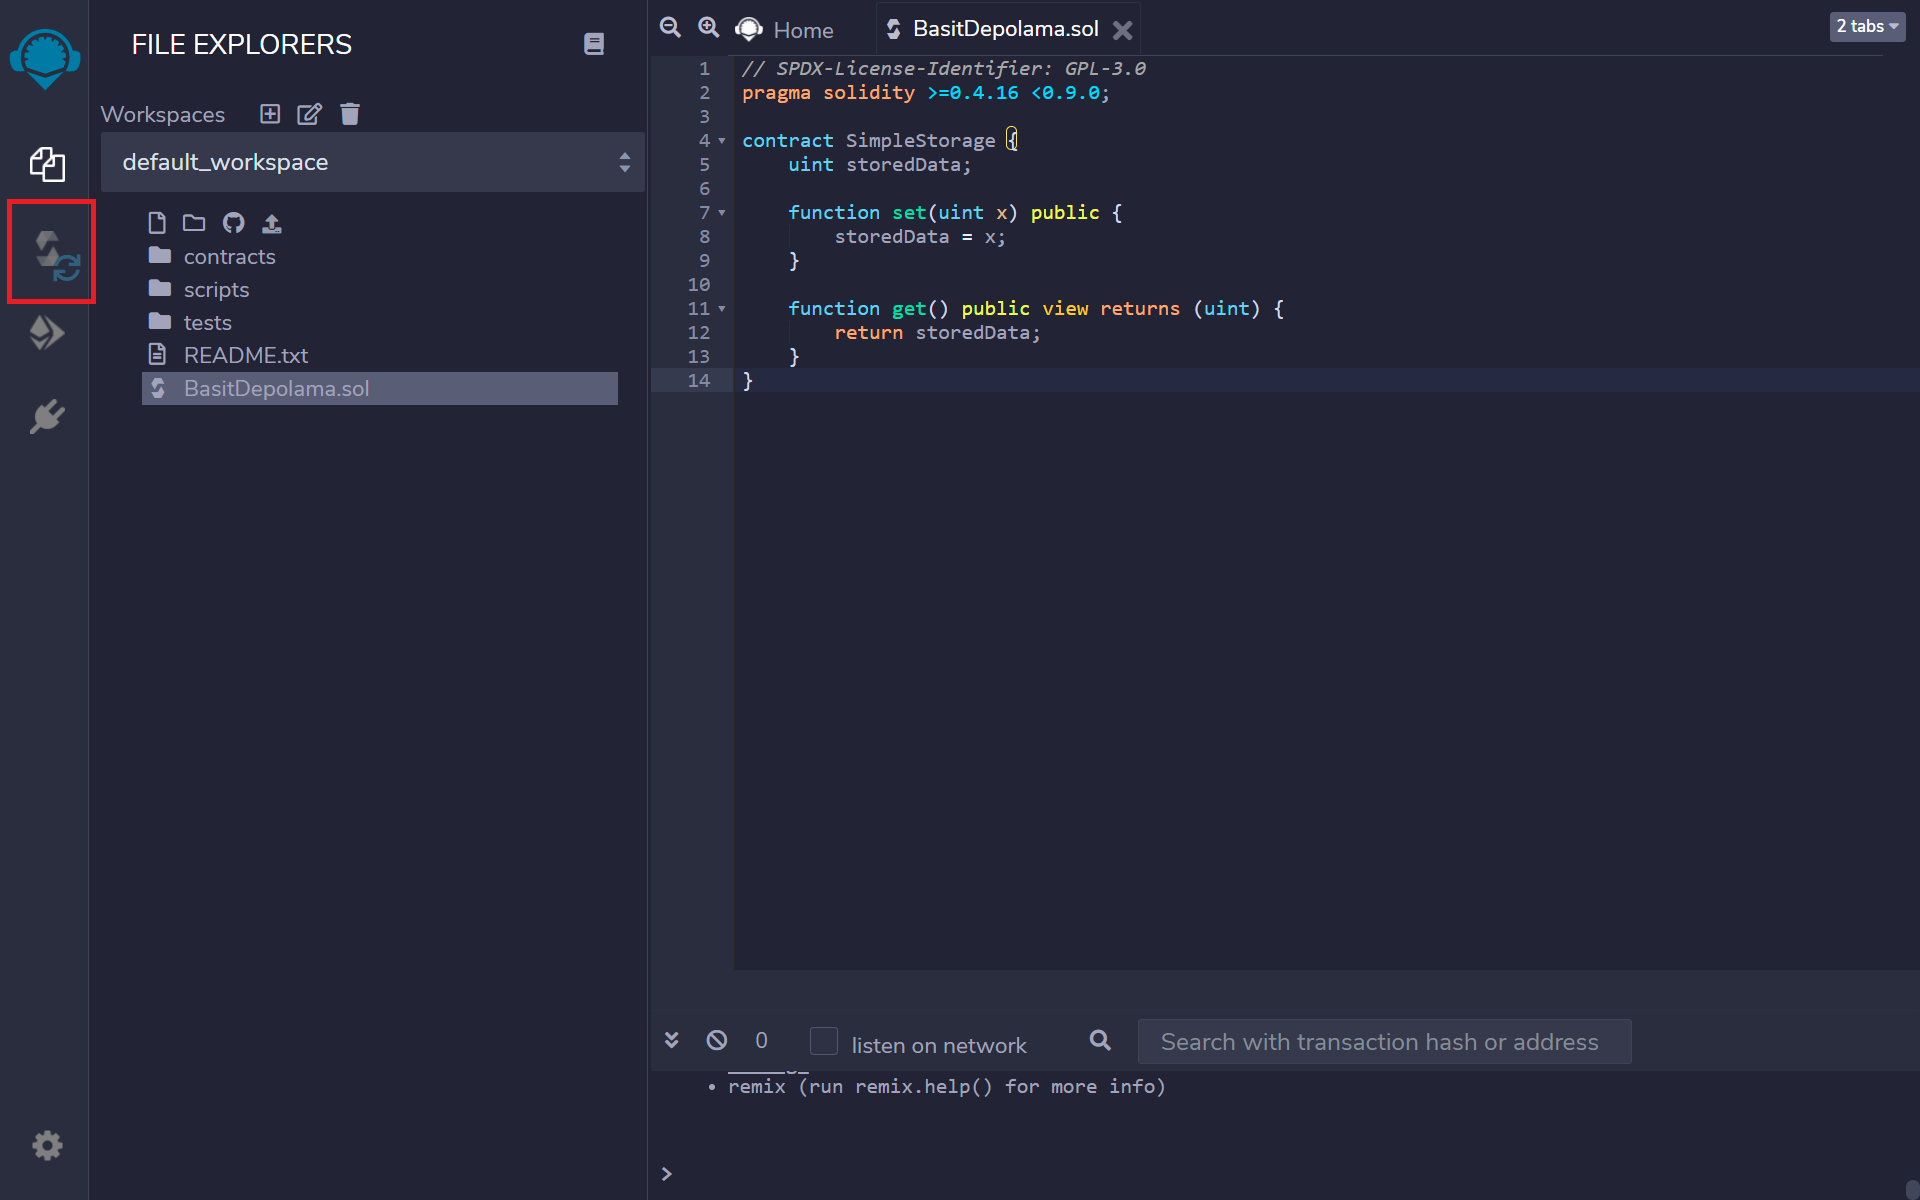Click the pragma solidity line

(926, 93)
